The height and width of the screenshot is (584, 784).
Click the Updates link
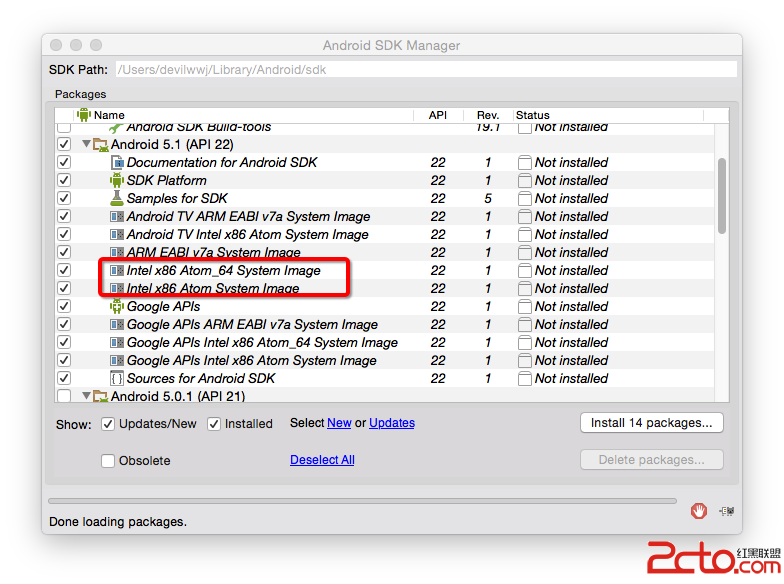392,423
